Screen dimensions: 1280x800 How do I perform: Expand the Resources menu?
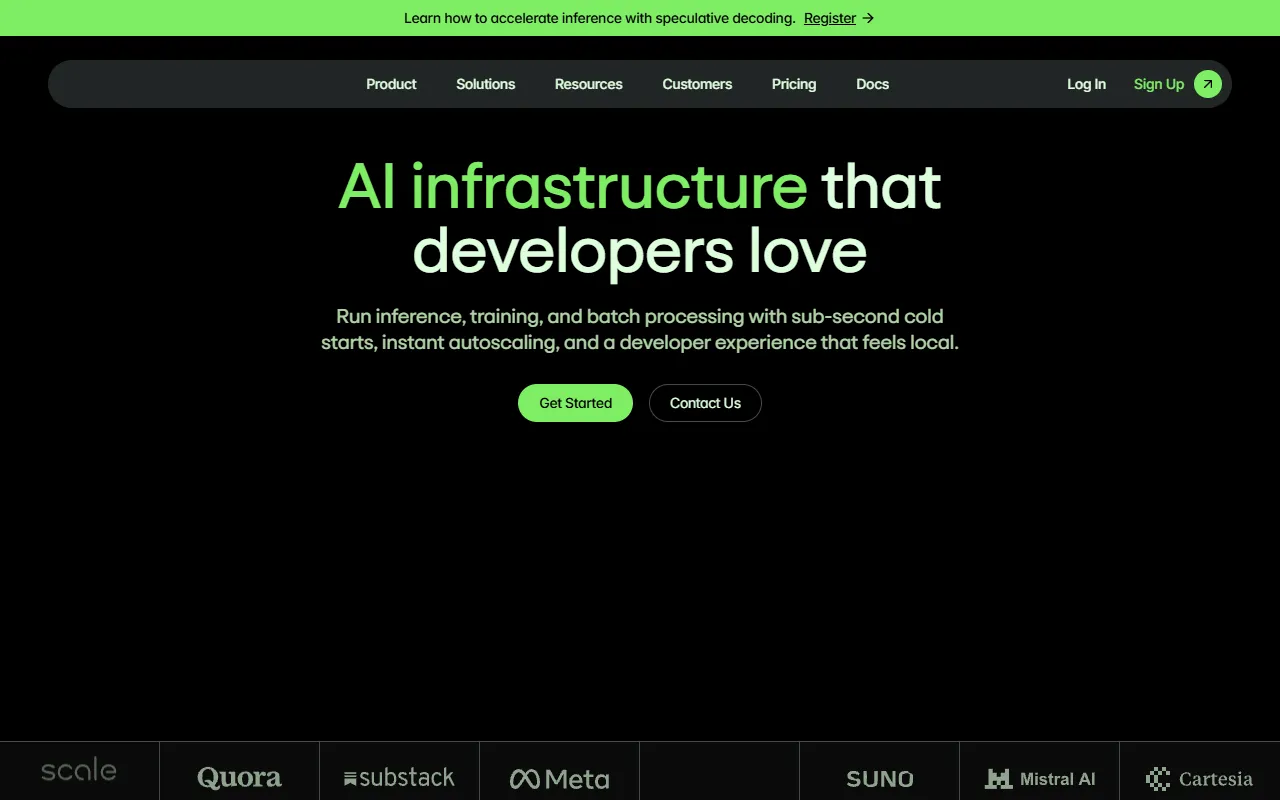(x=588, y=84)
